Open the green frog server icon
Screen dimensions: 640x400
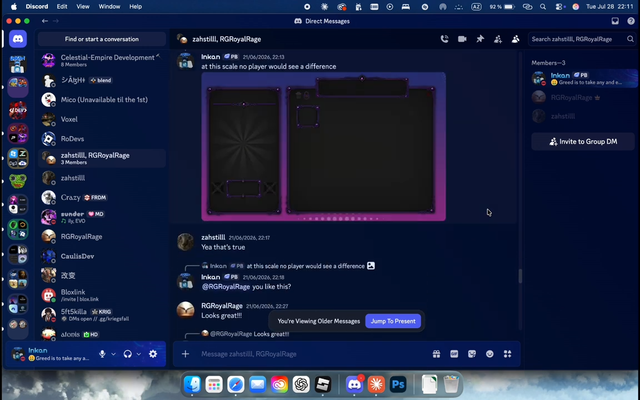(x=18, y=181)
